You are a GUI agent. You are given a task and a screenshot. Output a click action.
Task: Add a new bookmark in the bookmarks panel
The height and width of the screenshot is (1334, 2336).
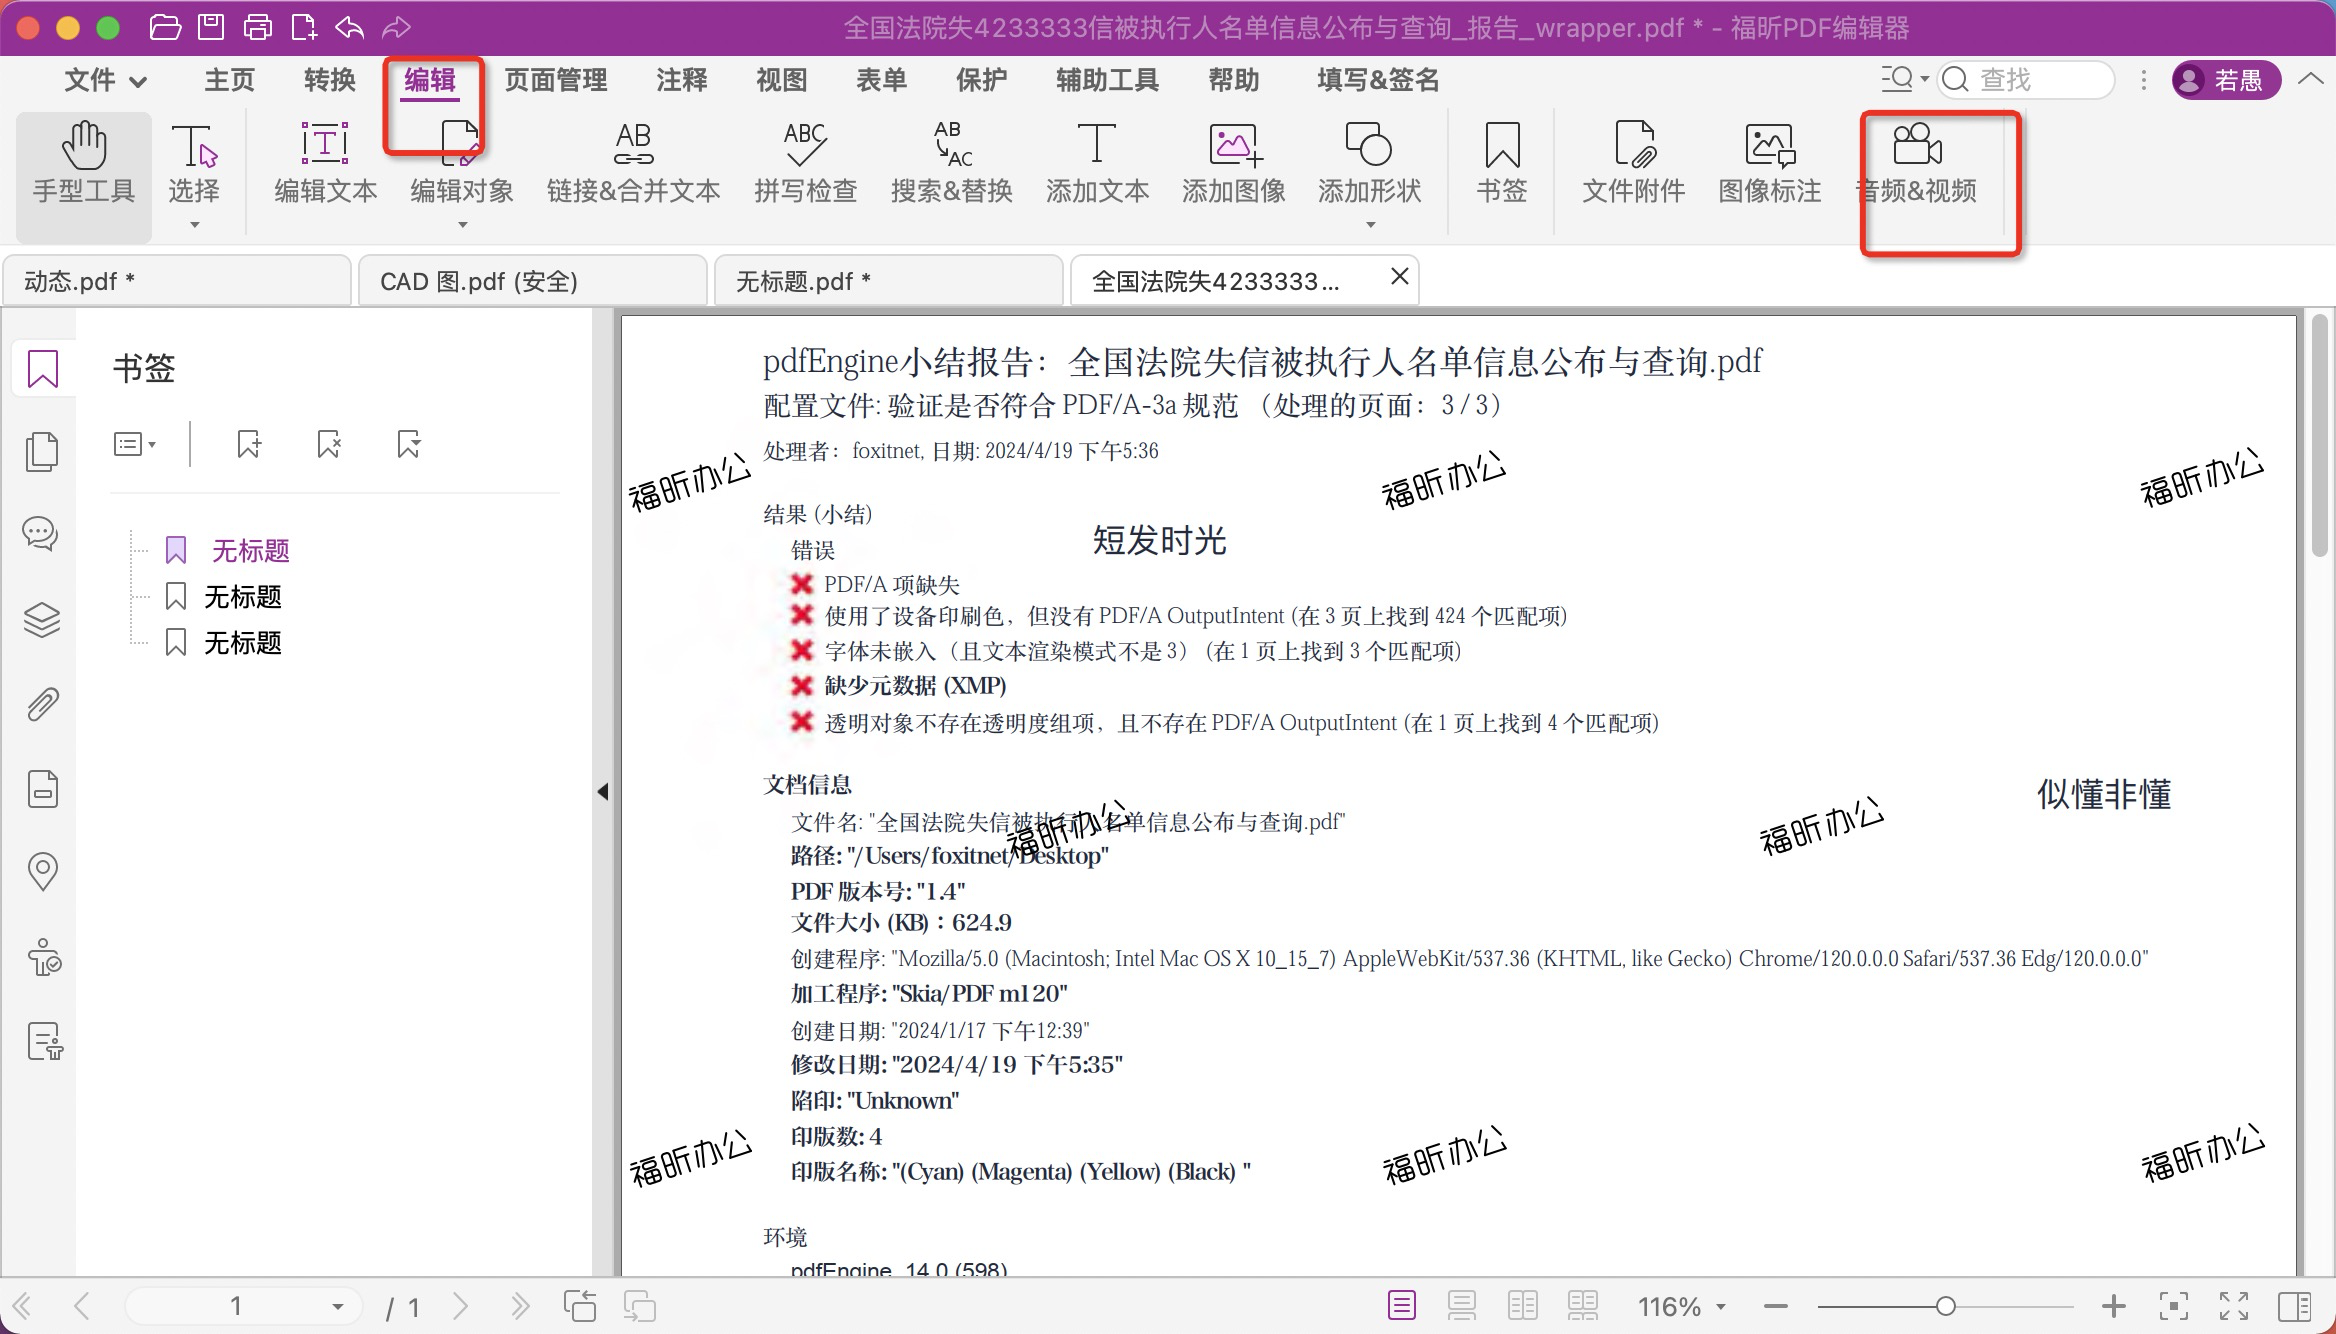click(x=248, y=444)
